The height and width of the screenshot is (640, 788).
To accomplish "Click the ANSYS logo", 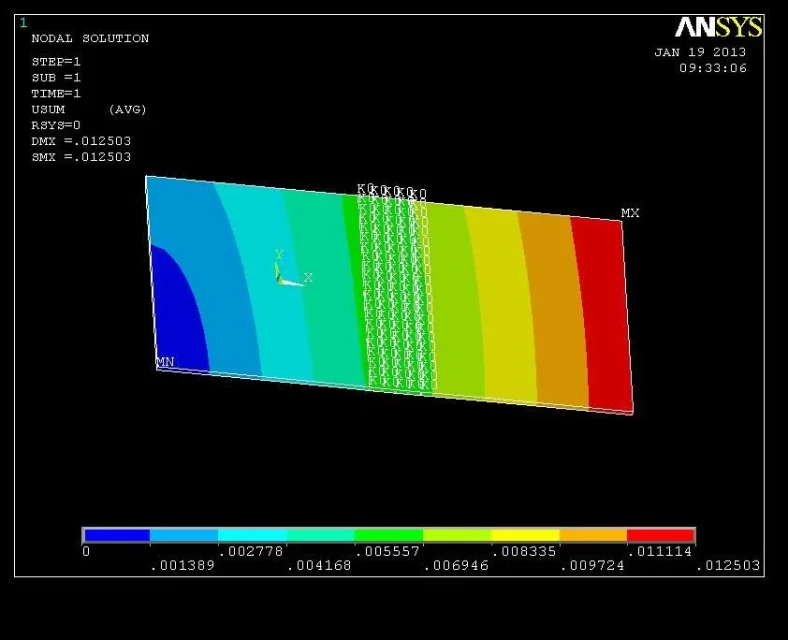I will (719, 27).
